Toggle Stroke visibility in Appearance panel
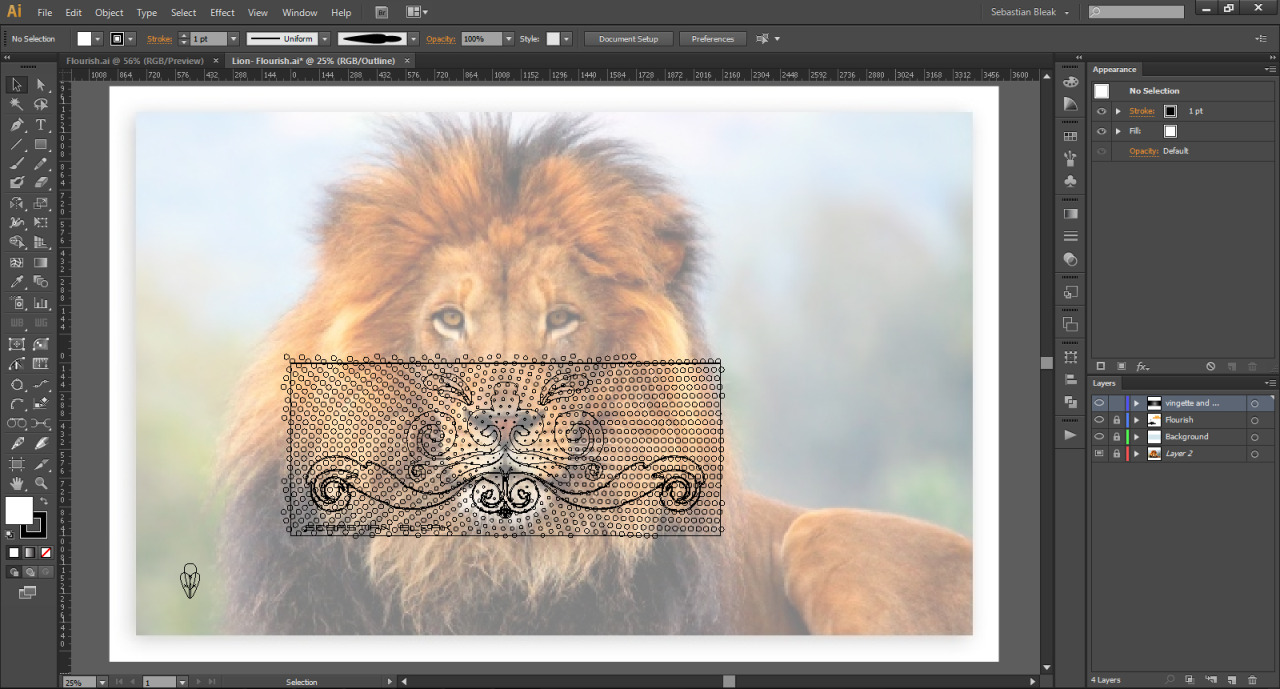The image size is (1280, 689). [x=1101, y=111]
